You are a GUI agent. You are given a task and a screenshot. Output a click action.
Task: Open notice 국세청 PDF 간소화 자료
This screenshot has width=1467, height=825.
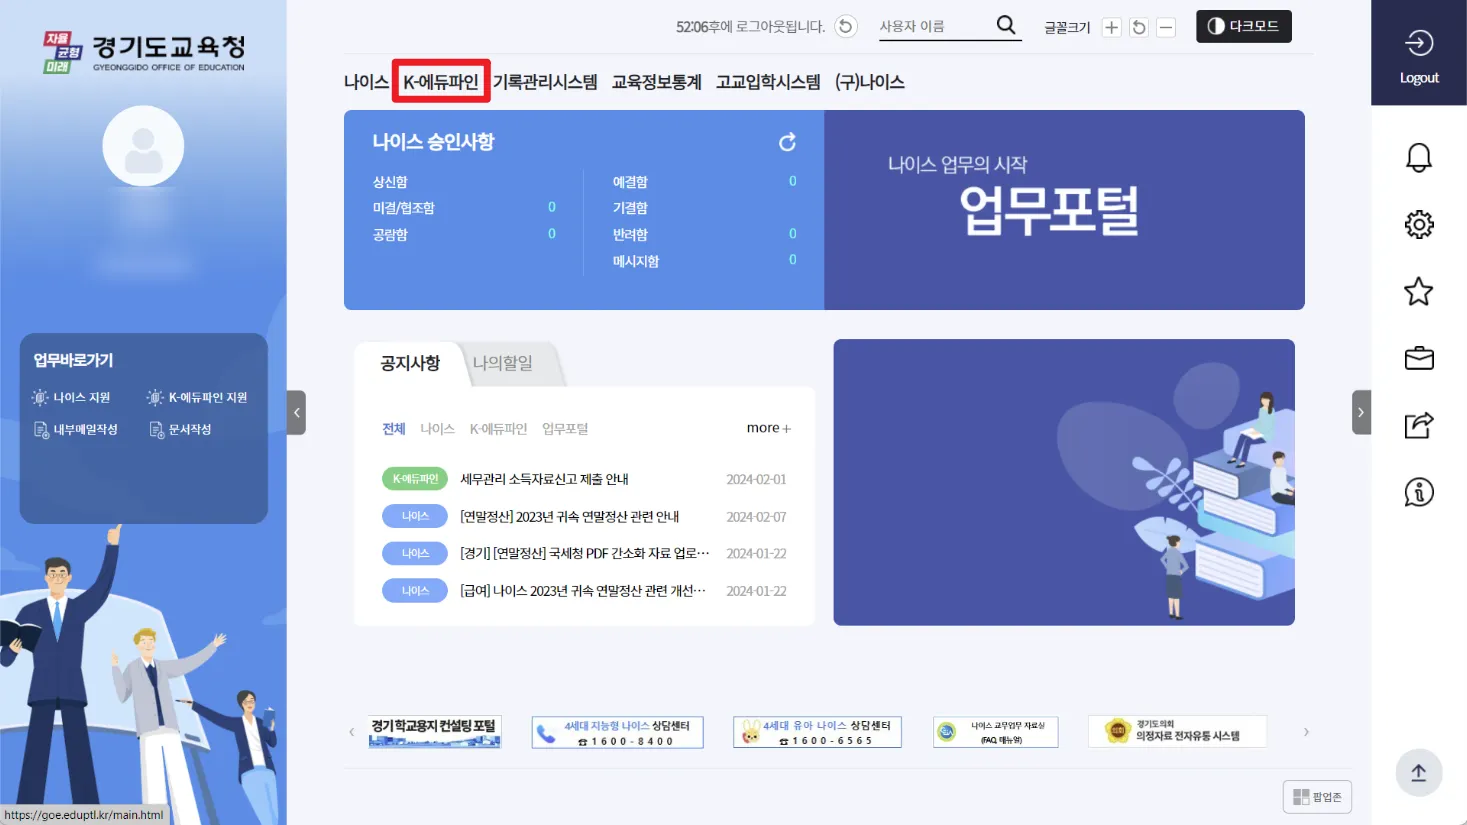pos(585,554)
